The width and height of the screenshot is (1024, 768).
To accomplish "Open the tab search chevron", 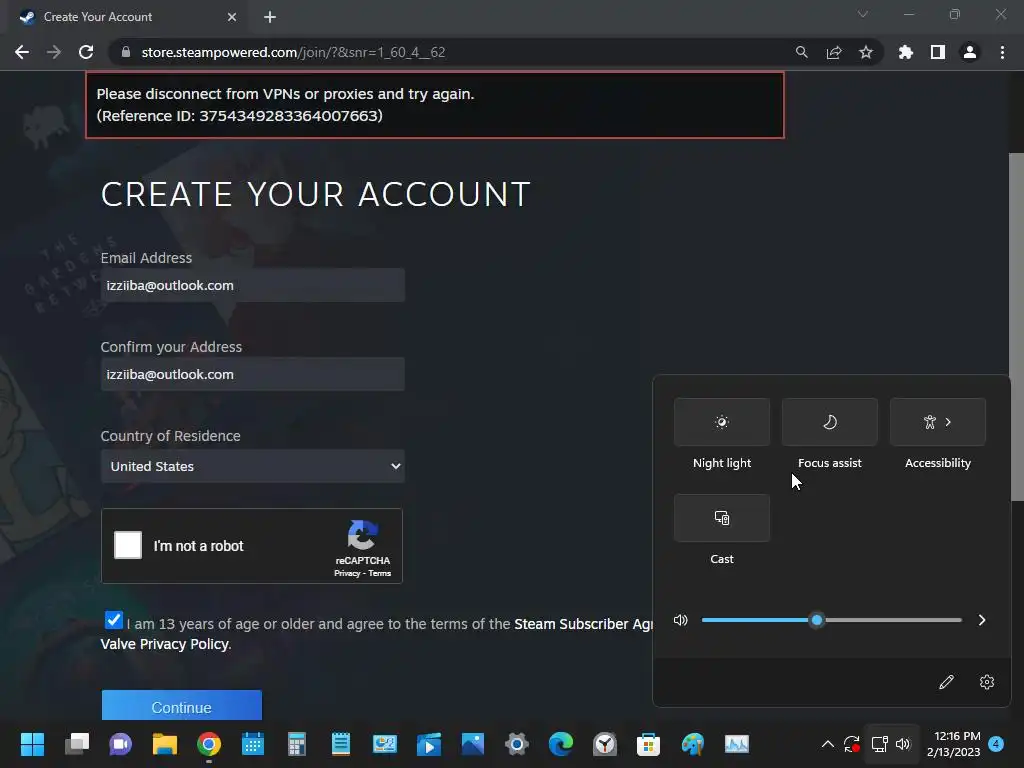I will pos(863,14).
